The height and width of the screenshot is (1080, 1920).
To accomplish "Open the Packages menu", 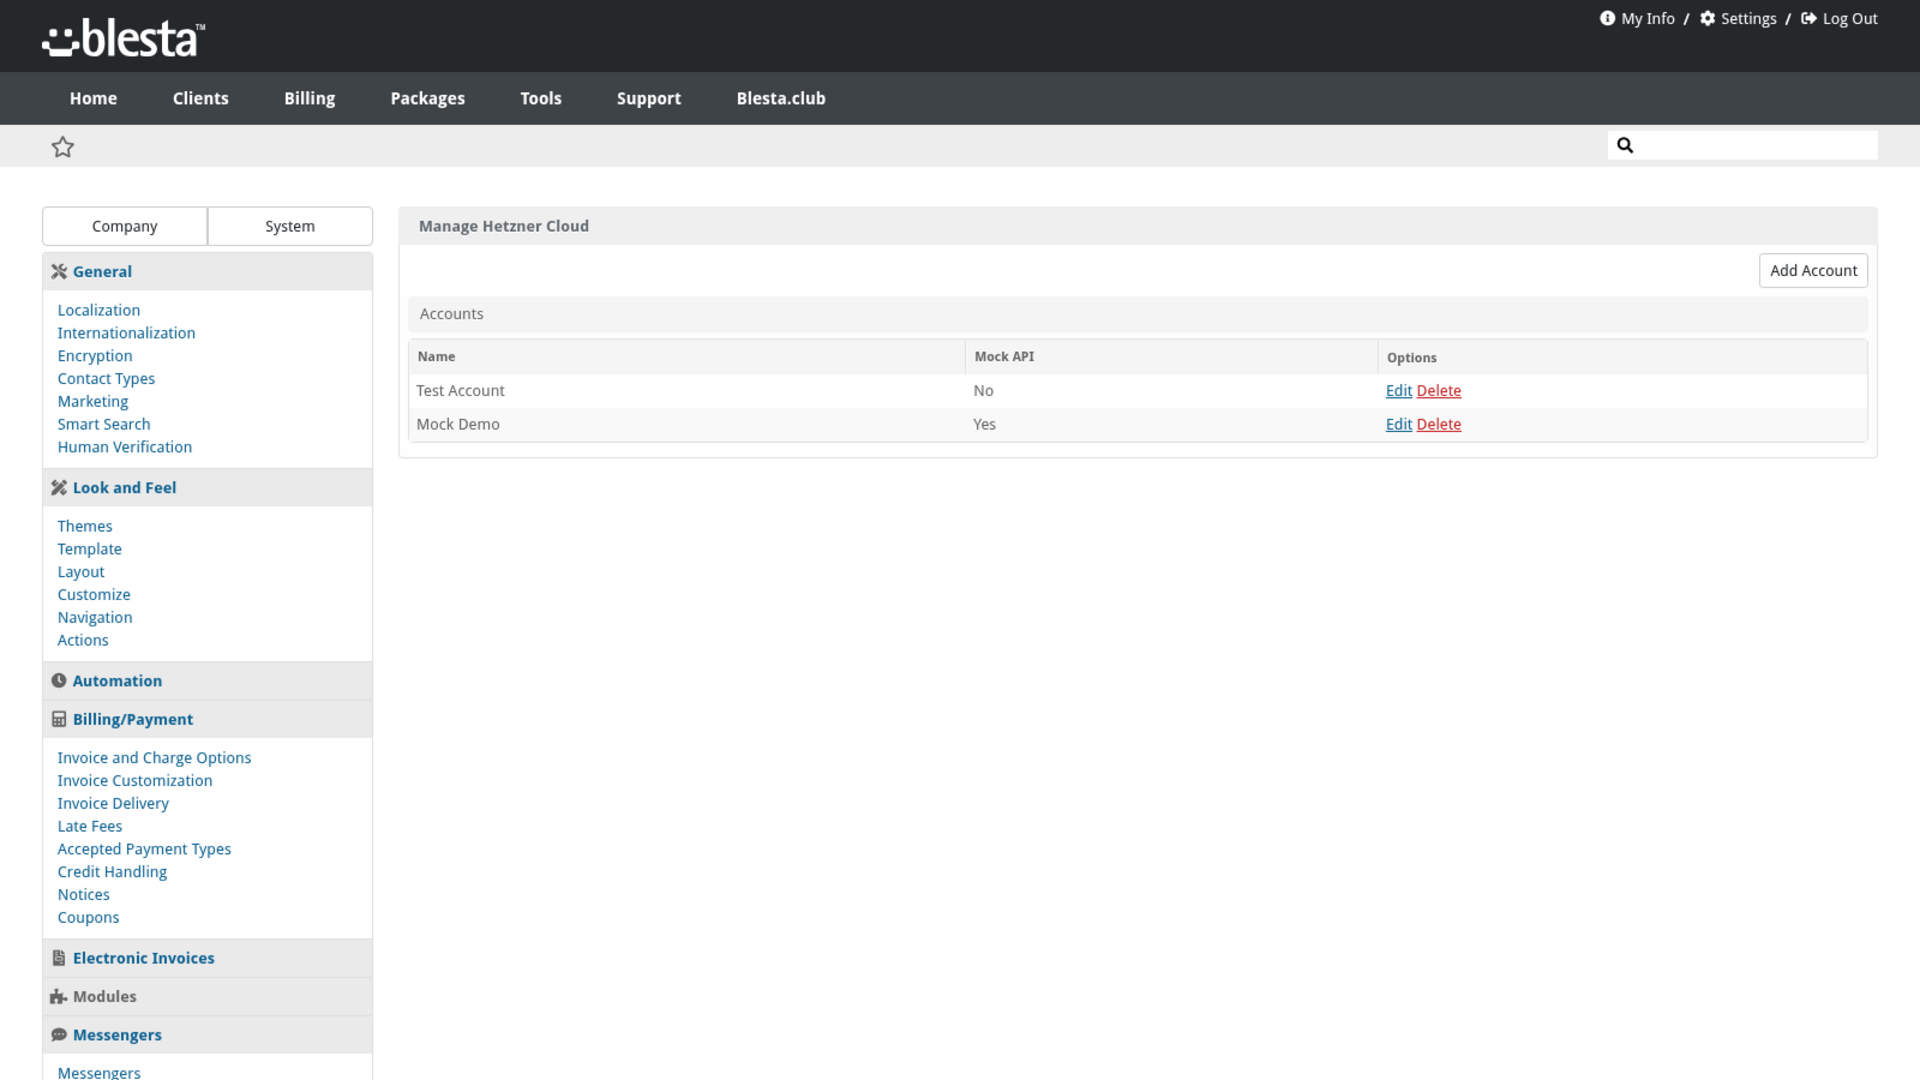I will [427, 98].
